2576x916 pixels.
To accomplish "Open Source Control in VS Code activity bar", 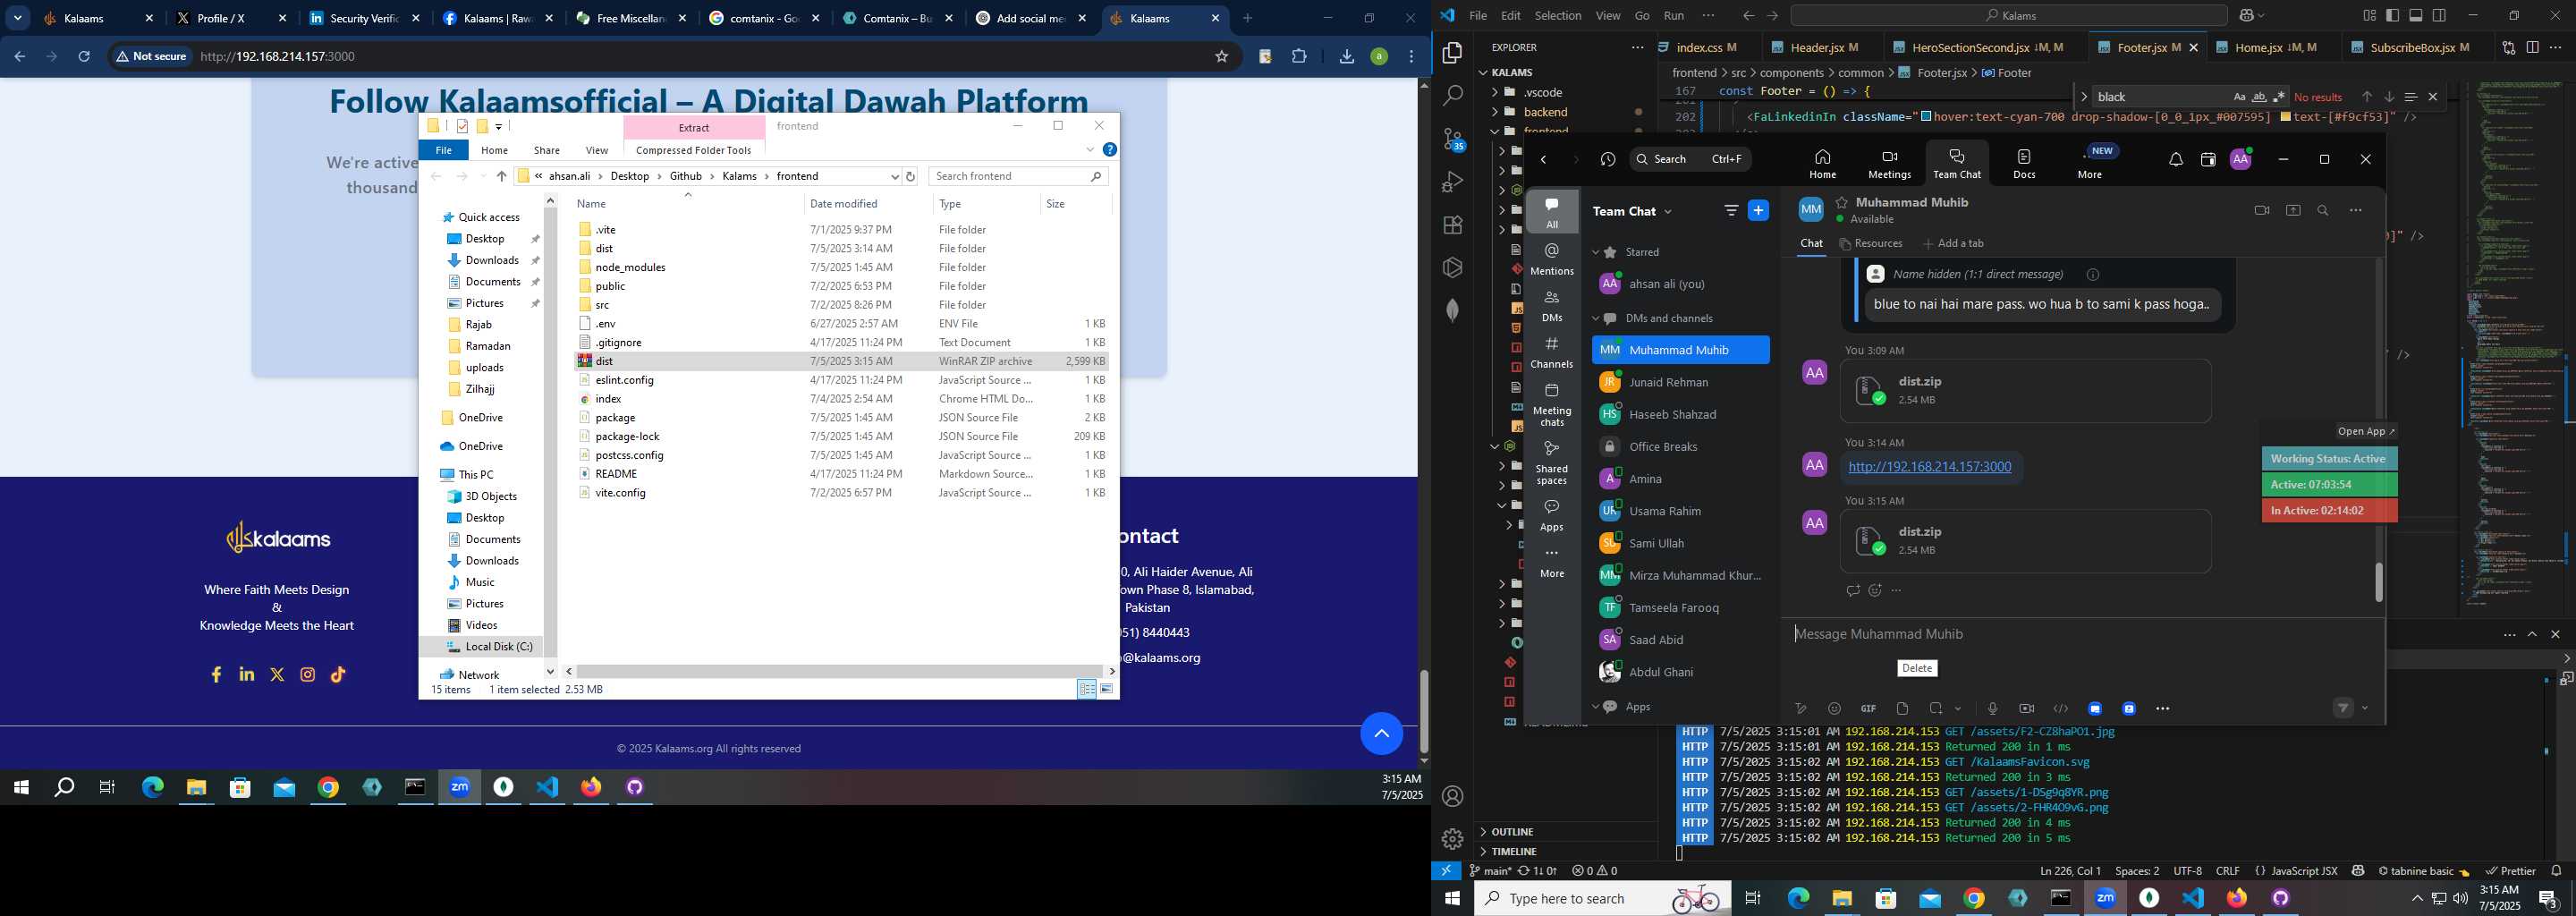I will [x=1453, y=139].
